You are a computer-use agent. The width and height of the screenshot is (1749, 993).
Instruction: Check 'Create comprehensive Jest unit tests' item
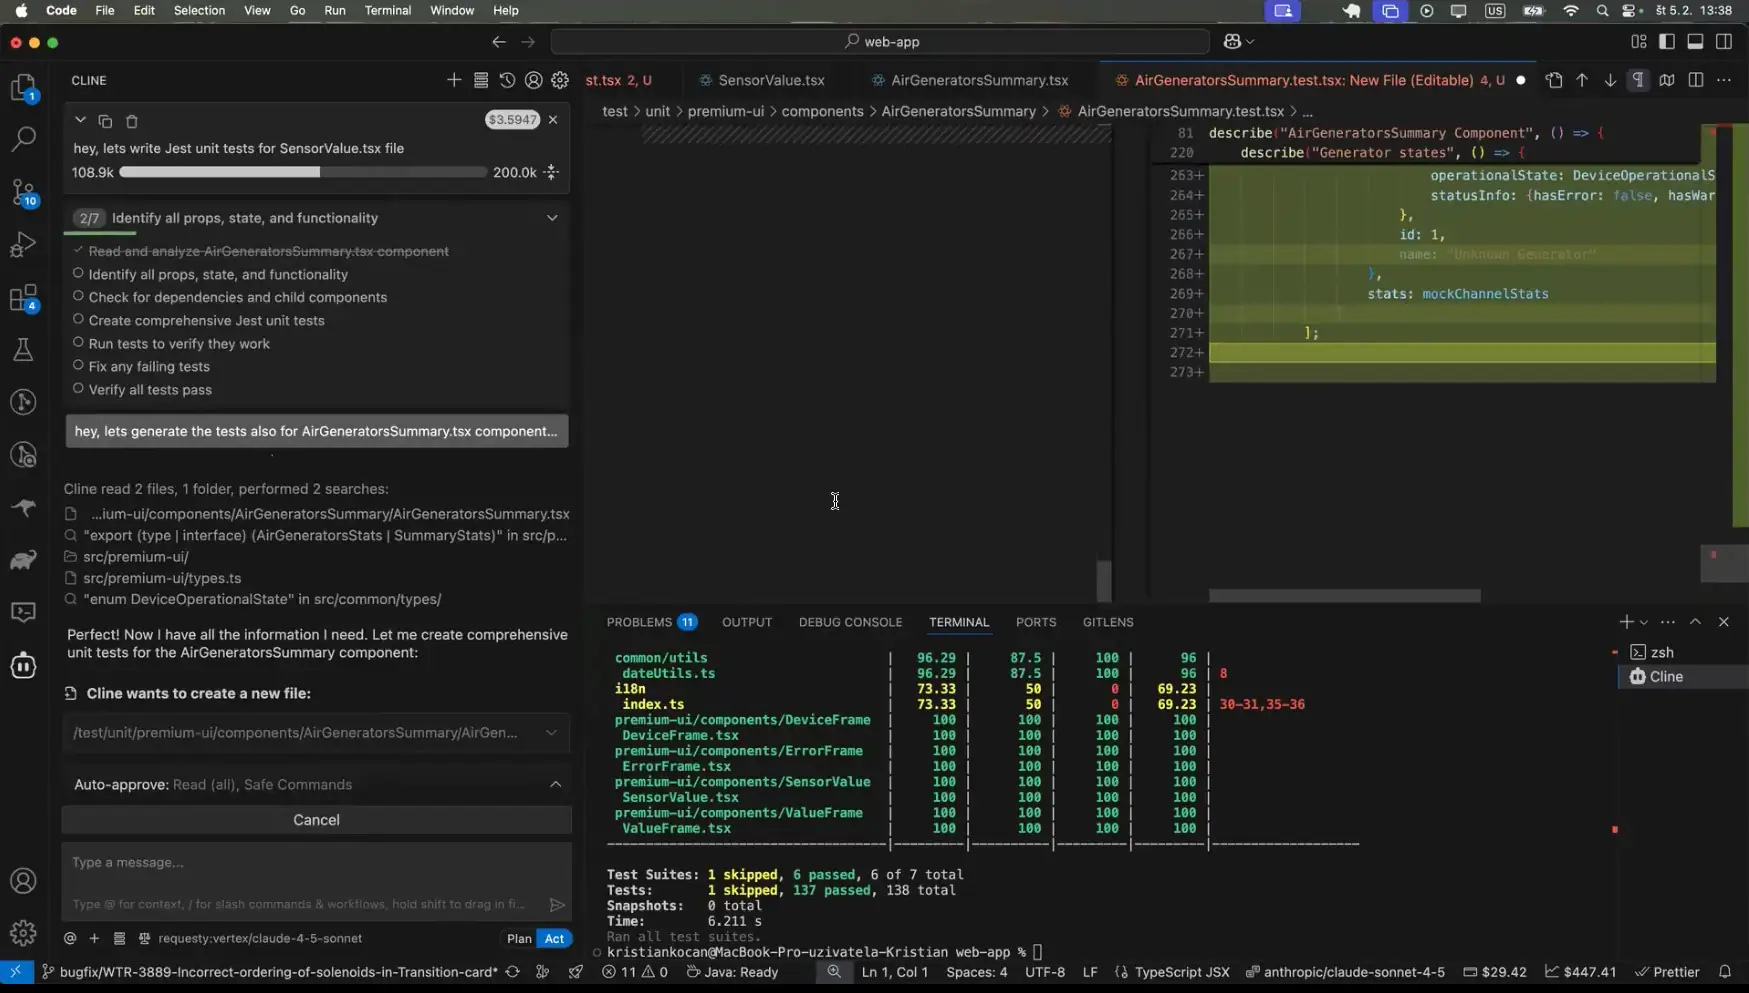click(x=78, y=320)
